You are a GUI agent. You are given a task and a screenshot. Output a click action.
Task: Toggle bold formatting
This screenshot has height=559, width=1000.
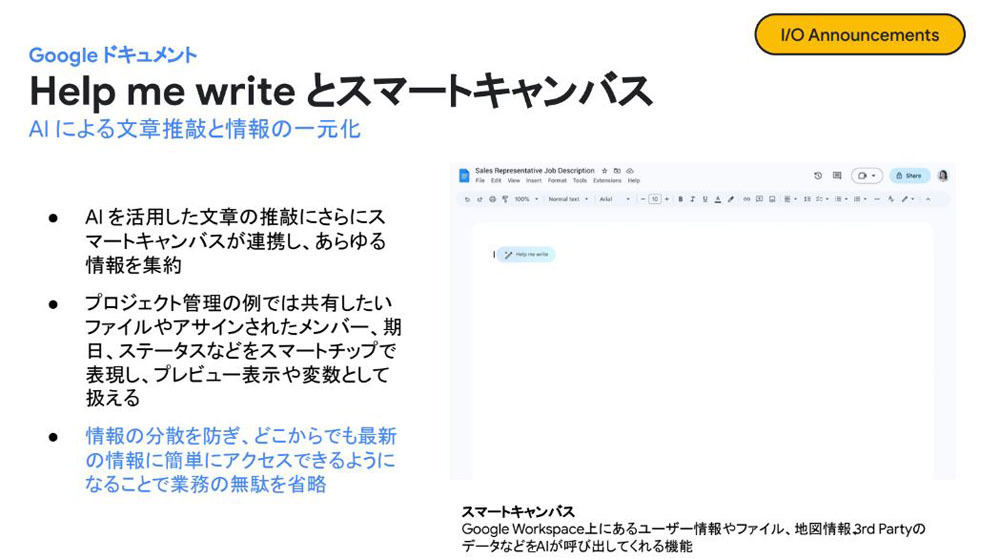pos(680,199)
